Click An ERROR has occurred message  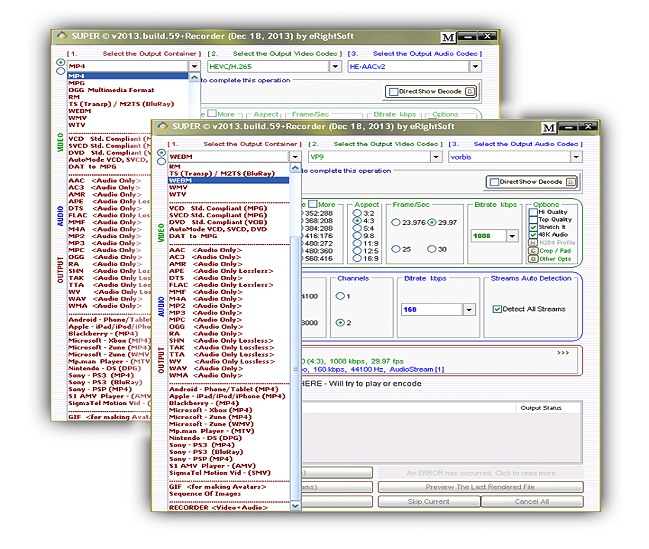coord(481,473)
